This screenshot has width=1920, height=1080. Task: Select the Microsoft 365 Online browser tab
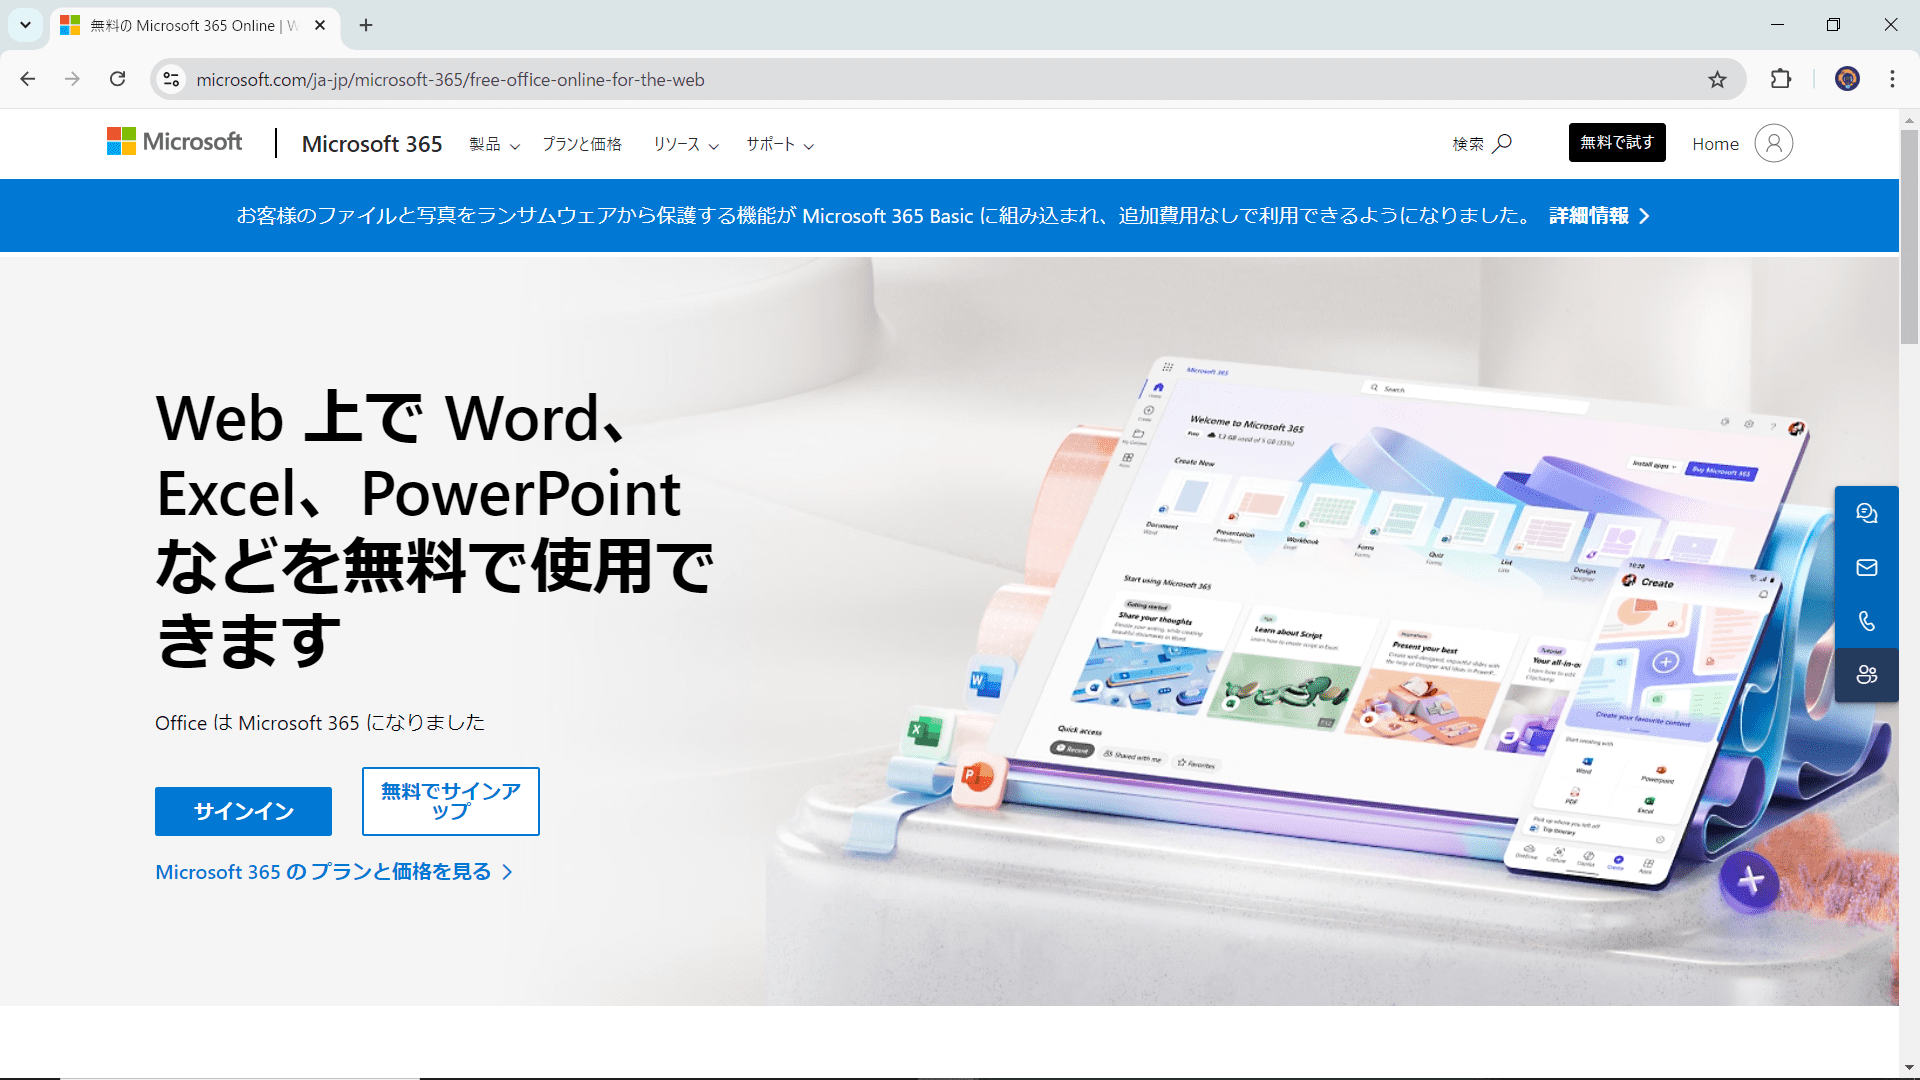(195, 25)
